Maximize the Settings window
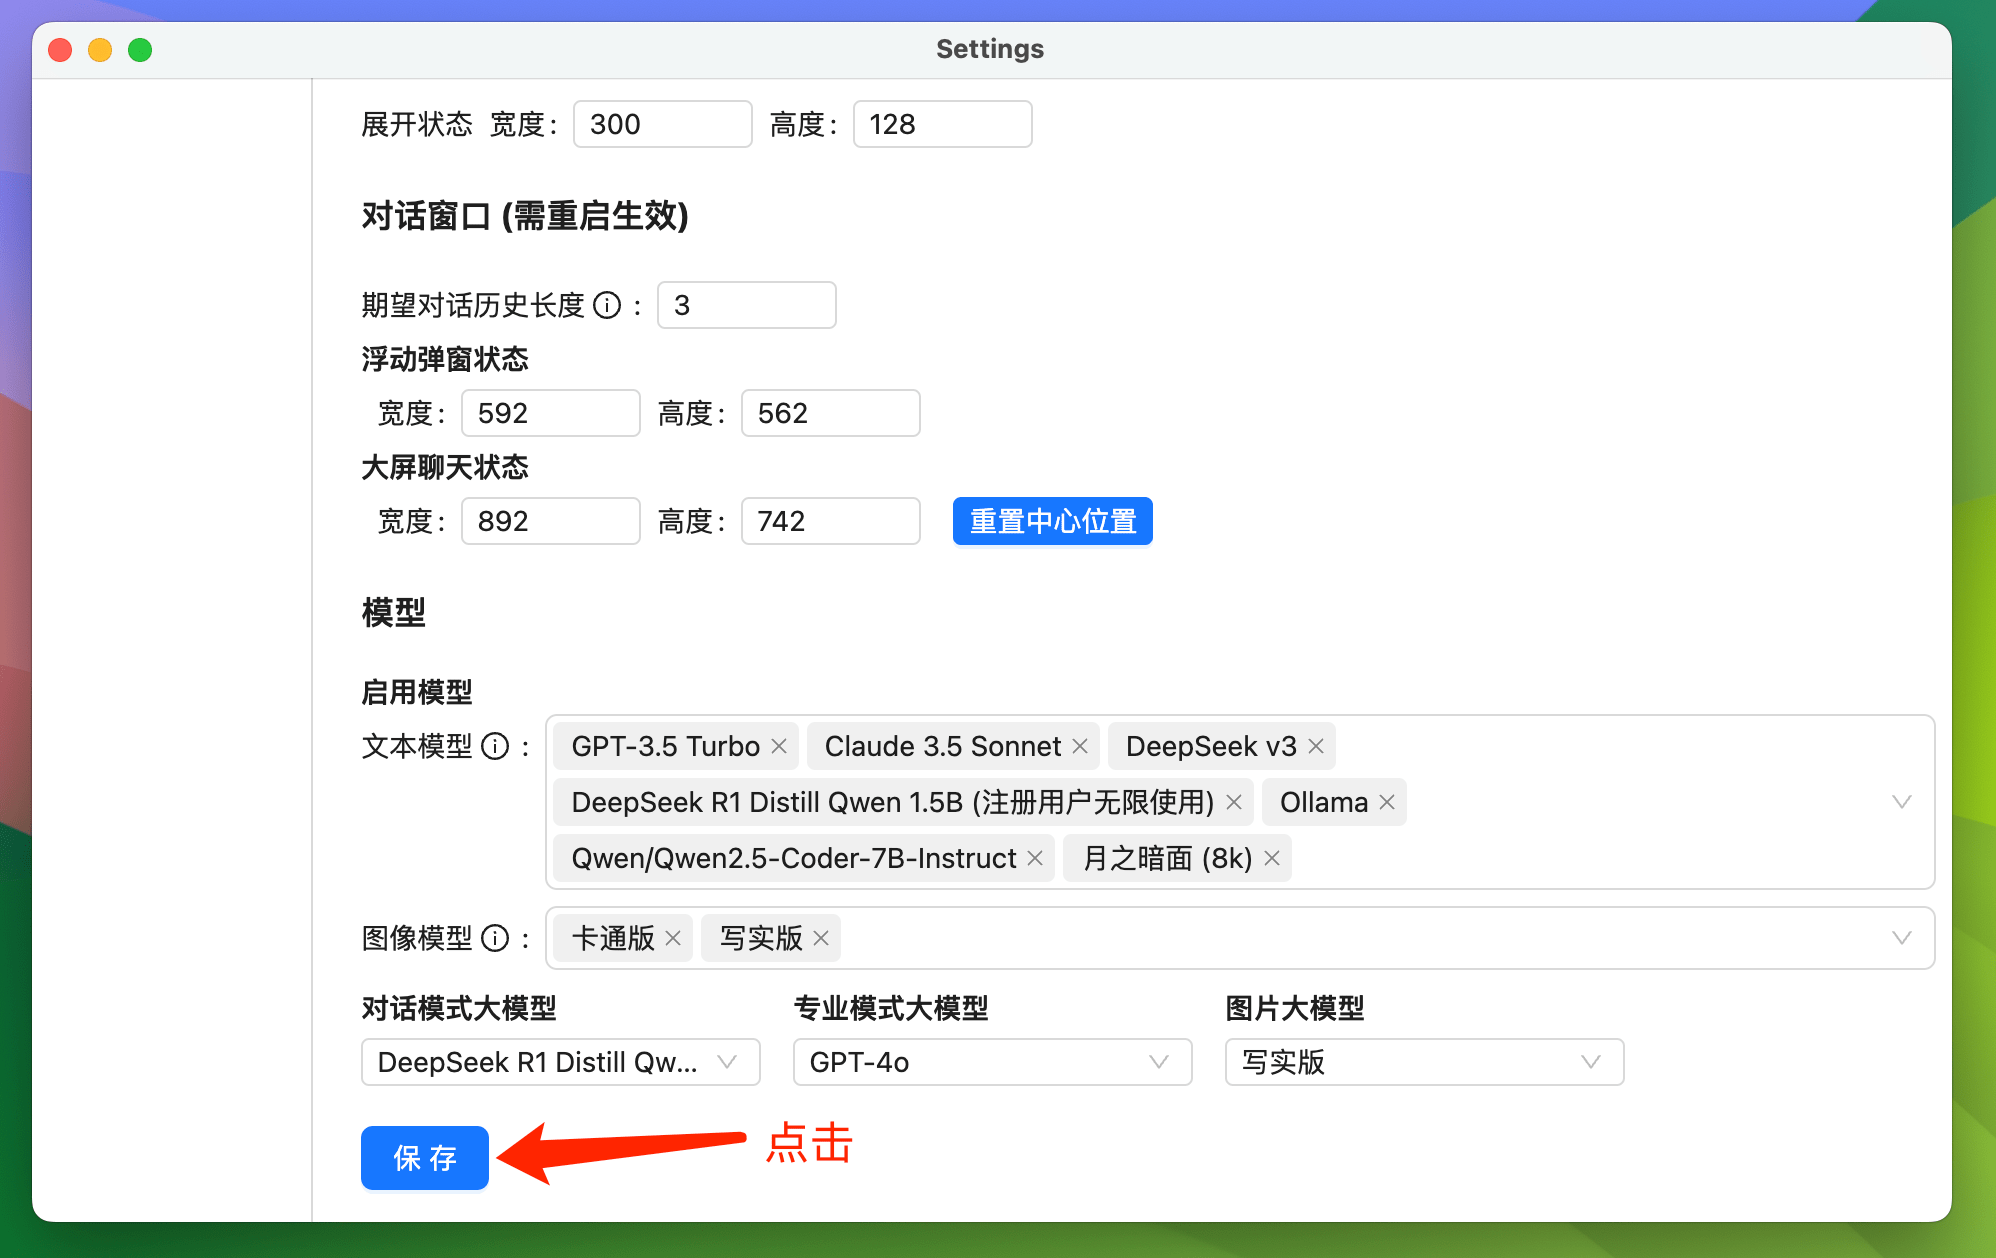Viewport: 1996px width, 1258px height. pos(140,49)
